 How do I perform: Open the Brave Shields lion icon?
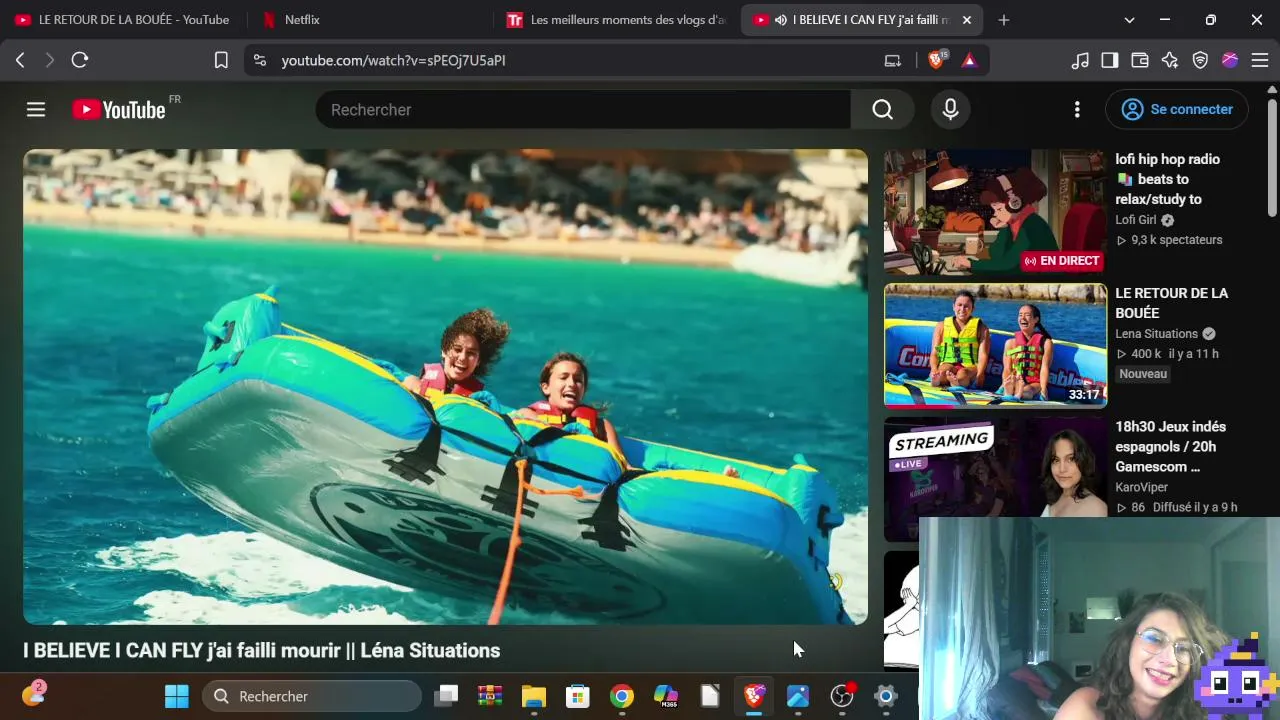coord(937,60)
